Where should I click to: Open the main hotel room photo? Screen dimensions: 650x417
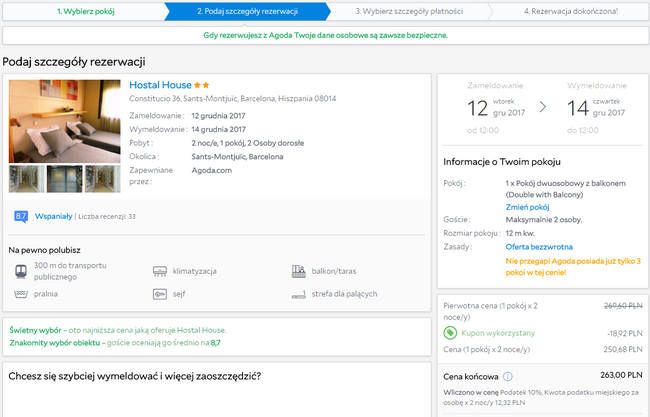click(x=64, y=120)
